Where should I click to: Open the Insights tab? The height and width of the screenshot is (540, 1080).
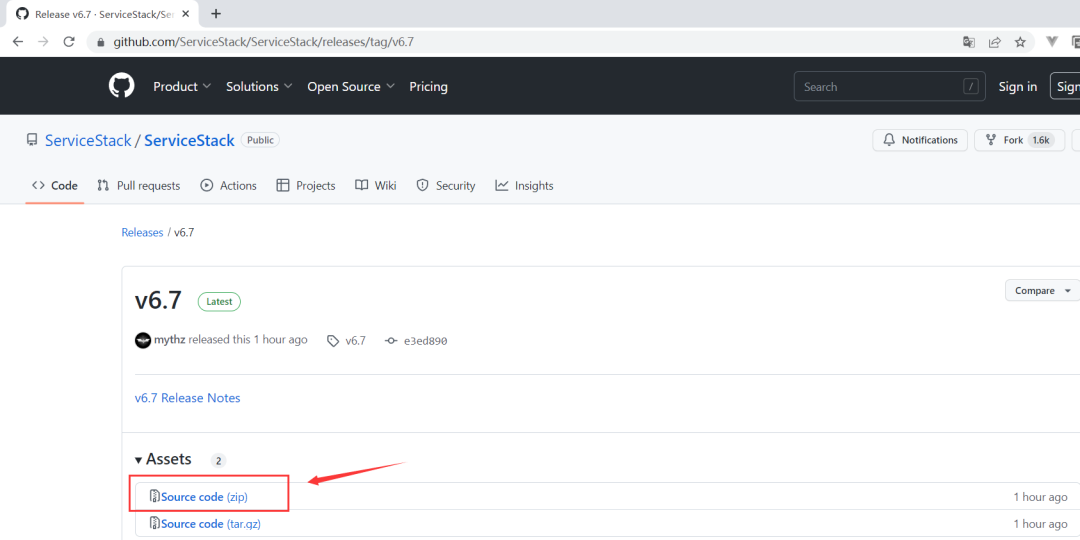[524, 185]
